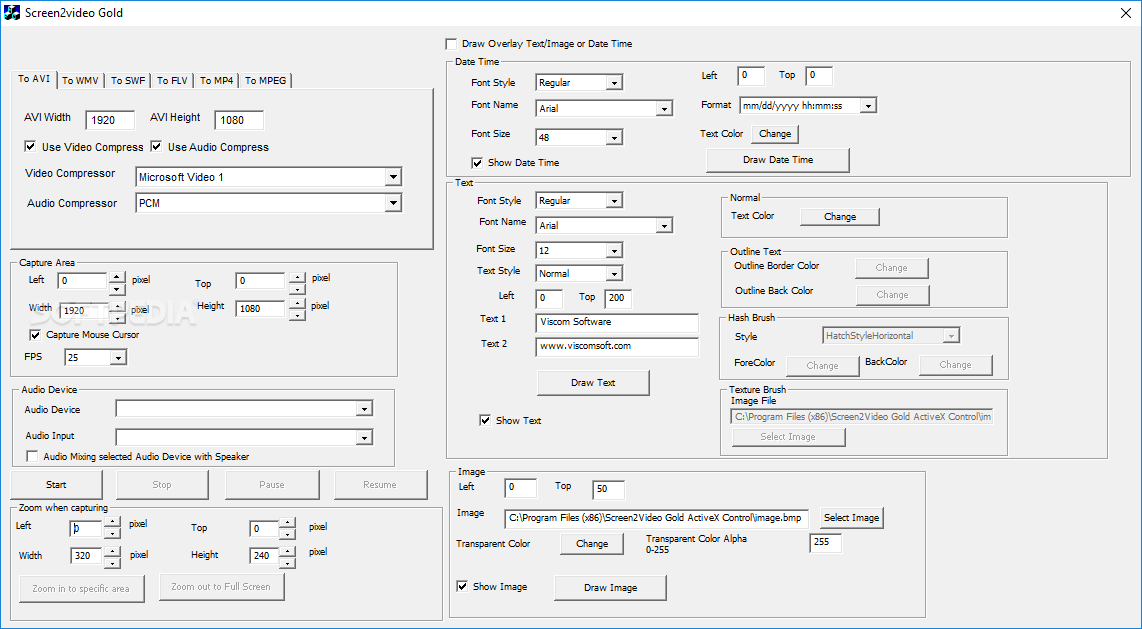This screenshot has width=1142, height=629.
Task: Open the Text Style dropdown
Action: coord(615,274)
